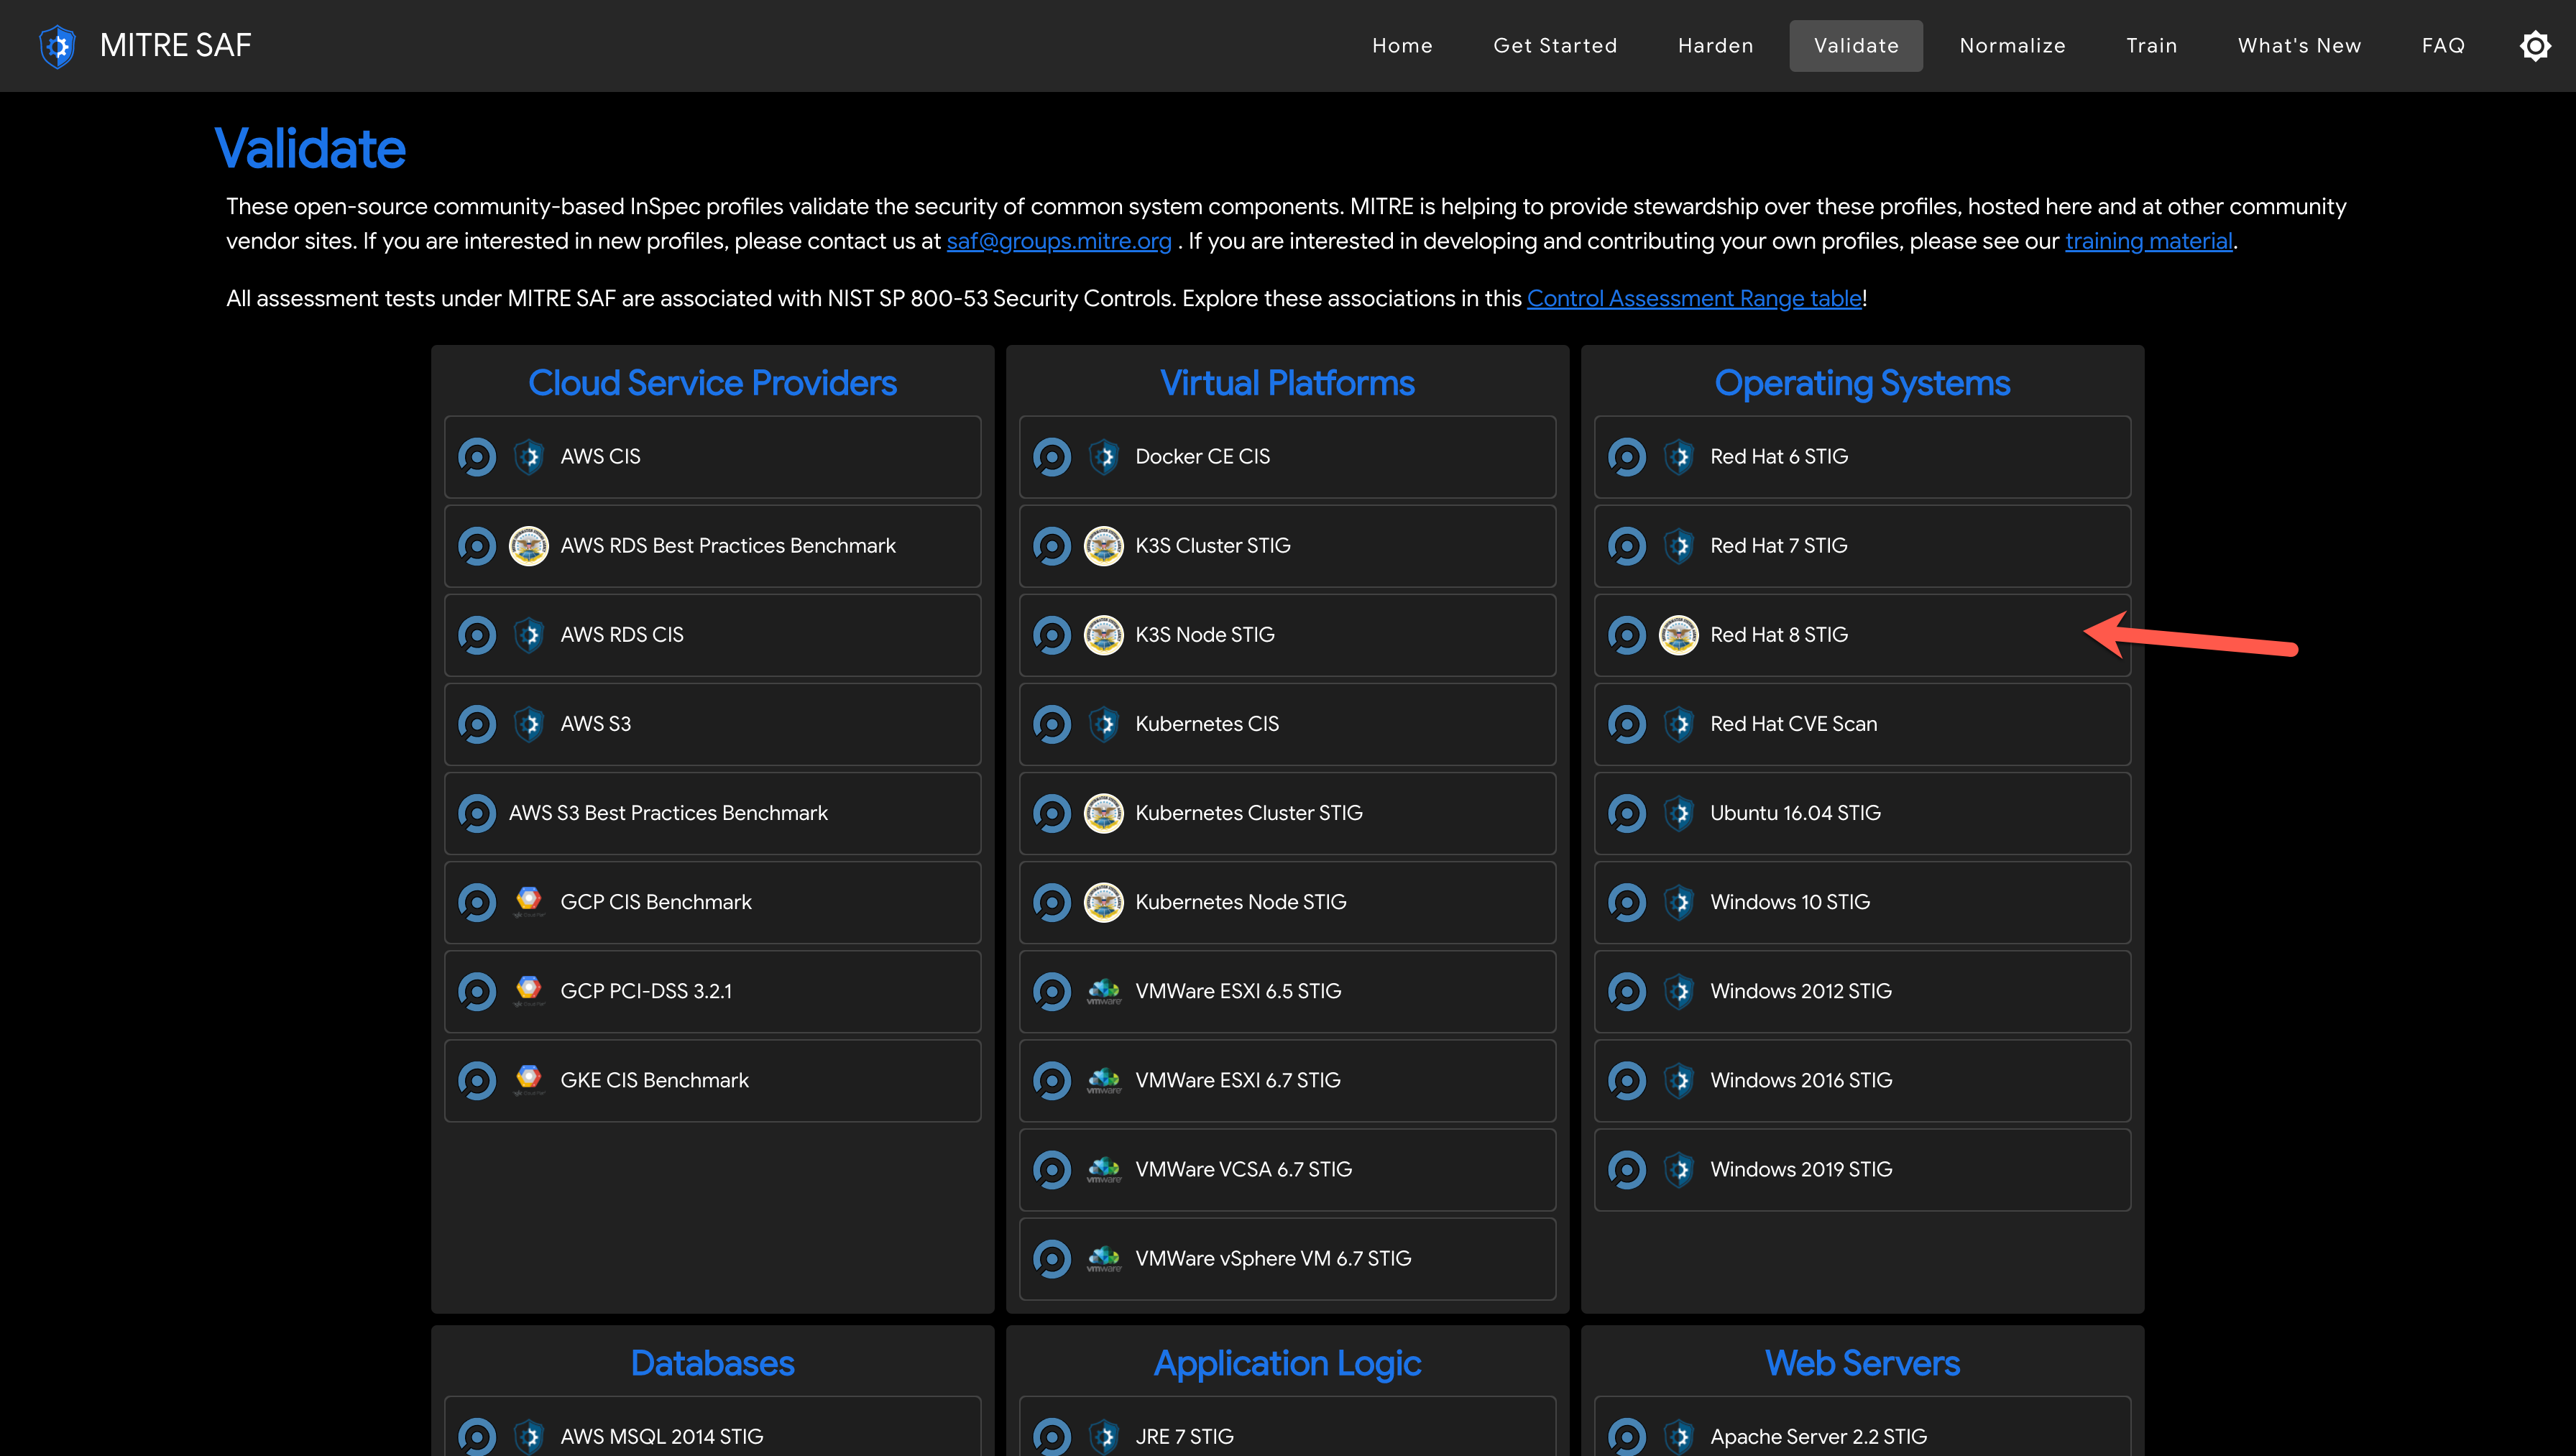Click the VMware icon beside VMWare ESXI 6.7 STIG
Screen dimensions: 2576x1456
pyautogui.click(x=1104, y=1080)
